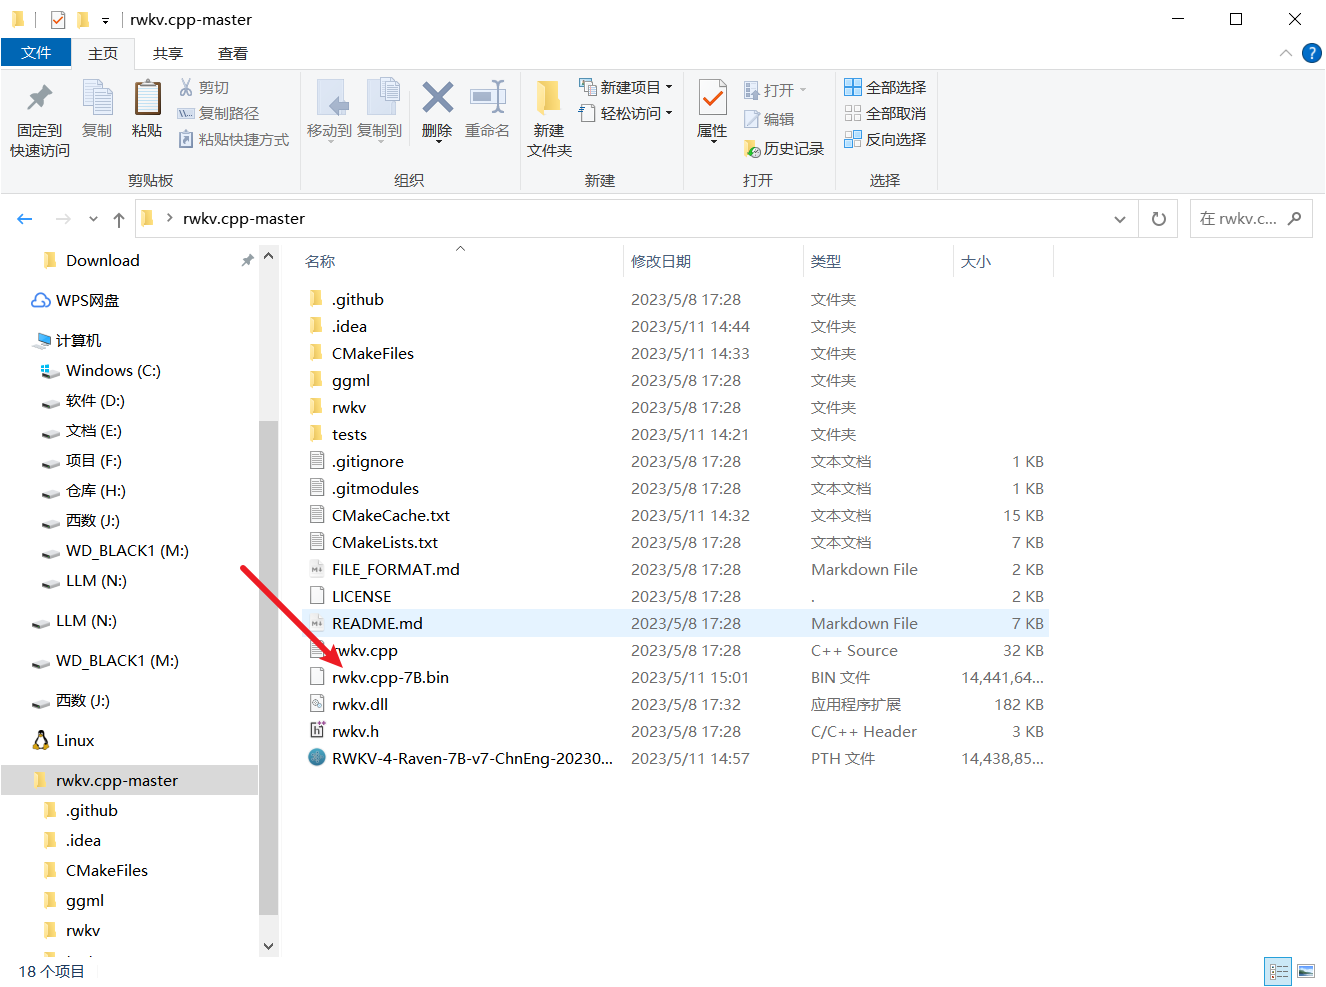Select the CMakeCache.txt file
Screen dimensions: 1326x987
pos(391,515)
